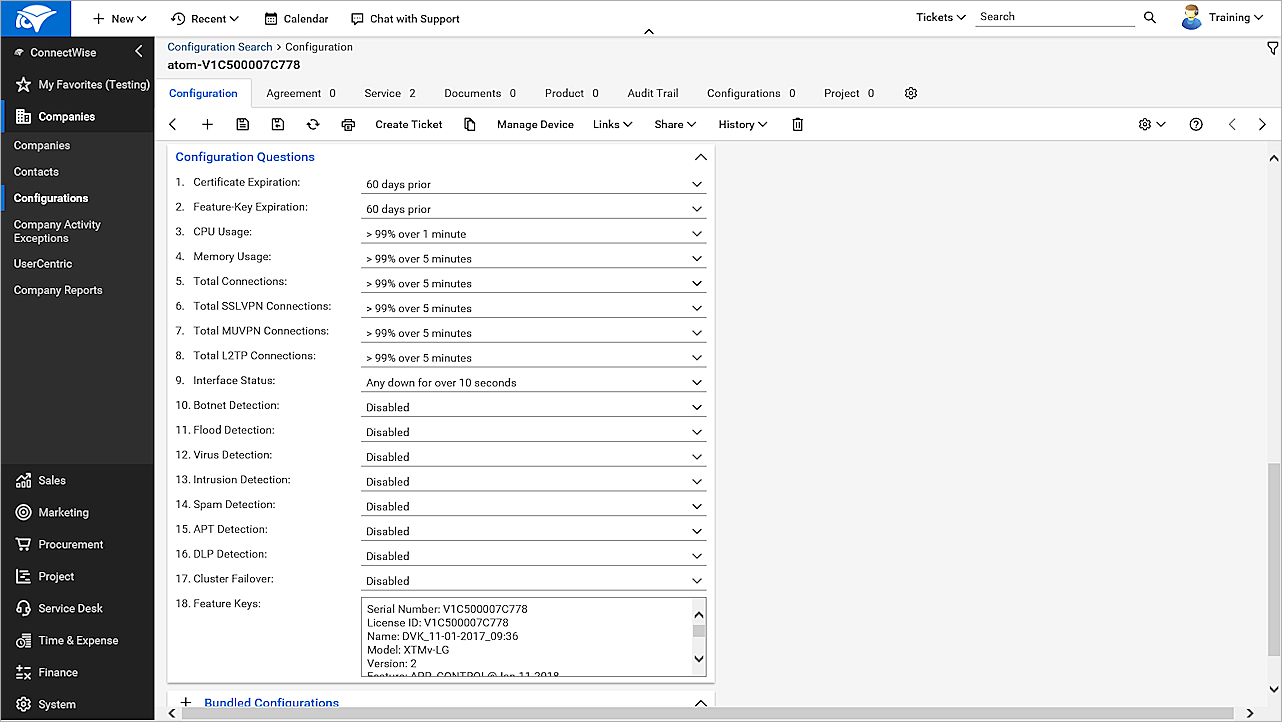Click the Manage Device button

[x=535, y=125]
